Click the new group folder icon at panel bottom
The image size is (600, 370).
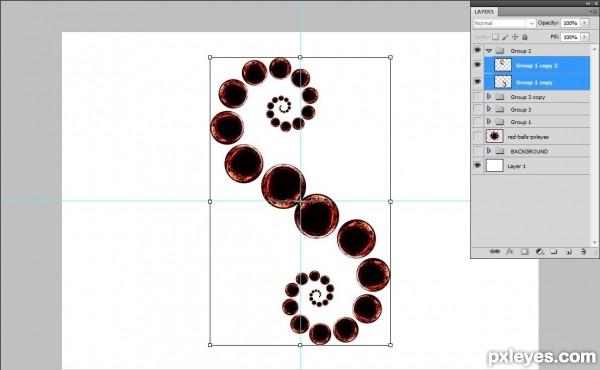(554, 252)
